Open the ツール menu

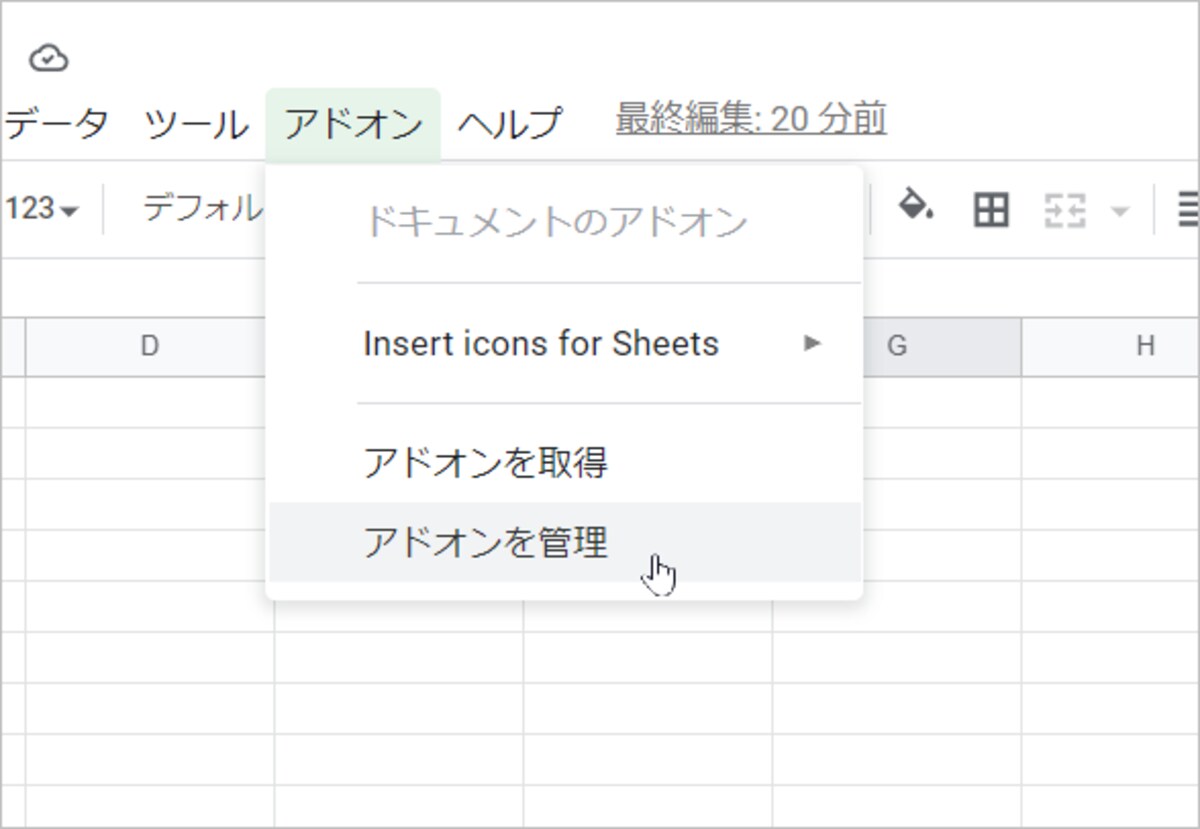click(197, 125)
